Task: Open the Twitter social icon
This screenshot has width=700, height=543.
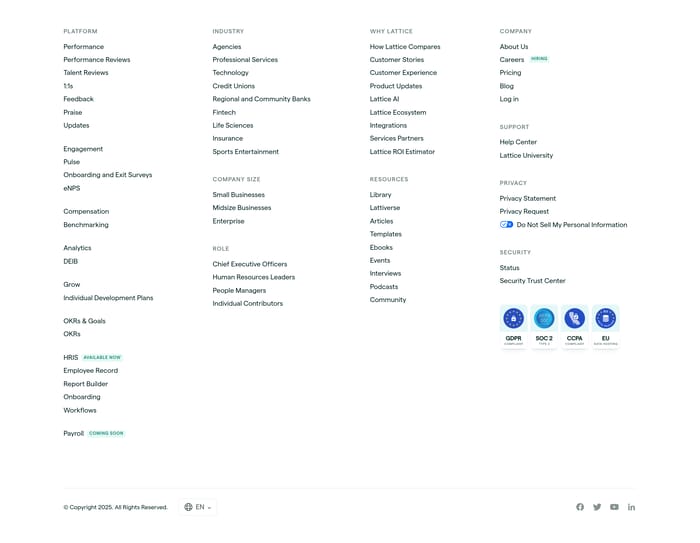Action: click(597, 507)
